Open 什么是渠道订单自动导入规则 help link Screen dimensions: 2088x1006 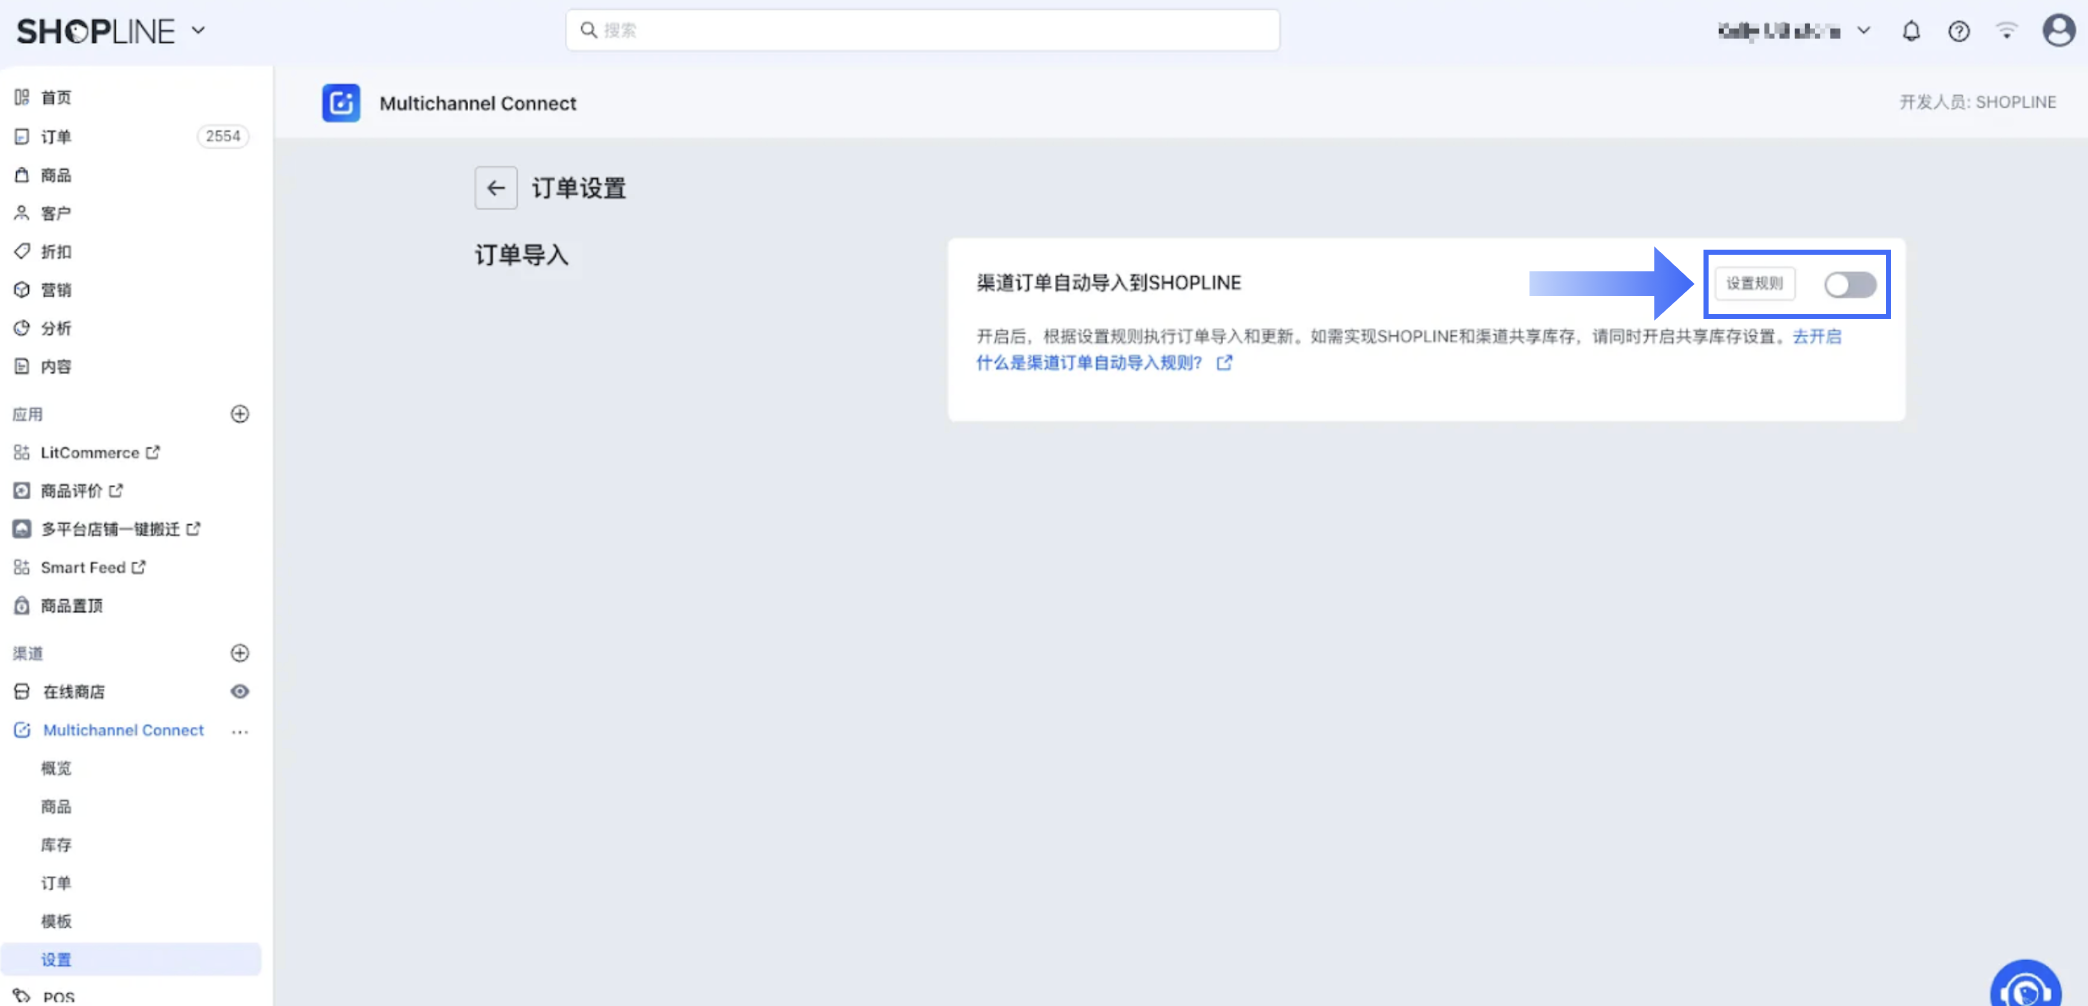click(x=1104, y=363)
